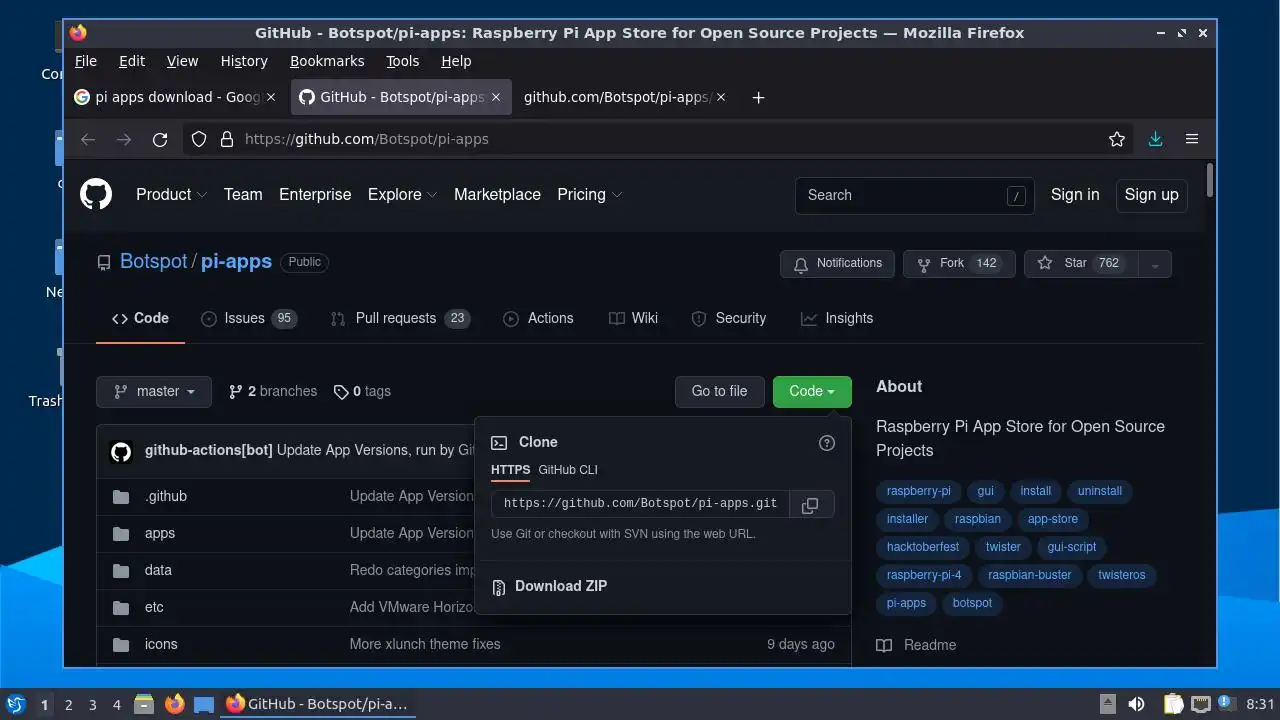Click the Go to file button
The width and height of the screenshot is (1280, 720).
point(719,392)
